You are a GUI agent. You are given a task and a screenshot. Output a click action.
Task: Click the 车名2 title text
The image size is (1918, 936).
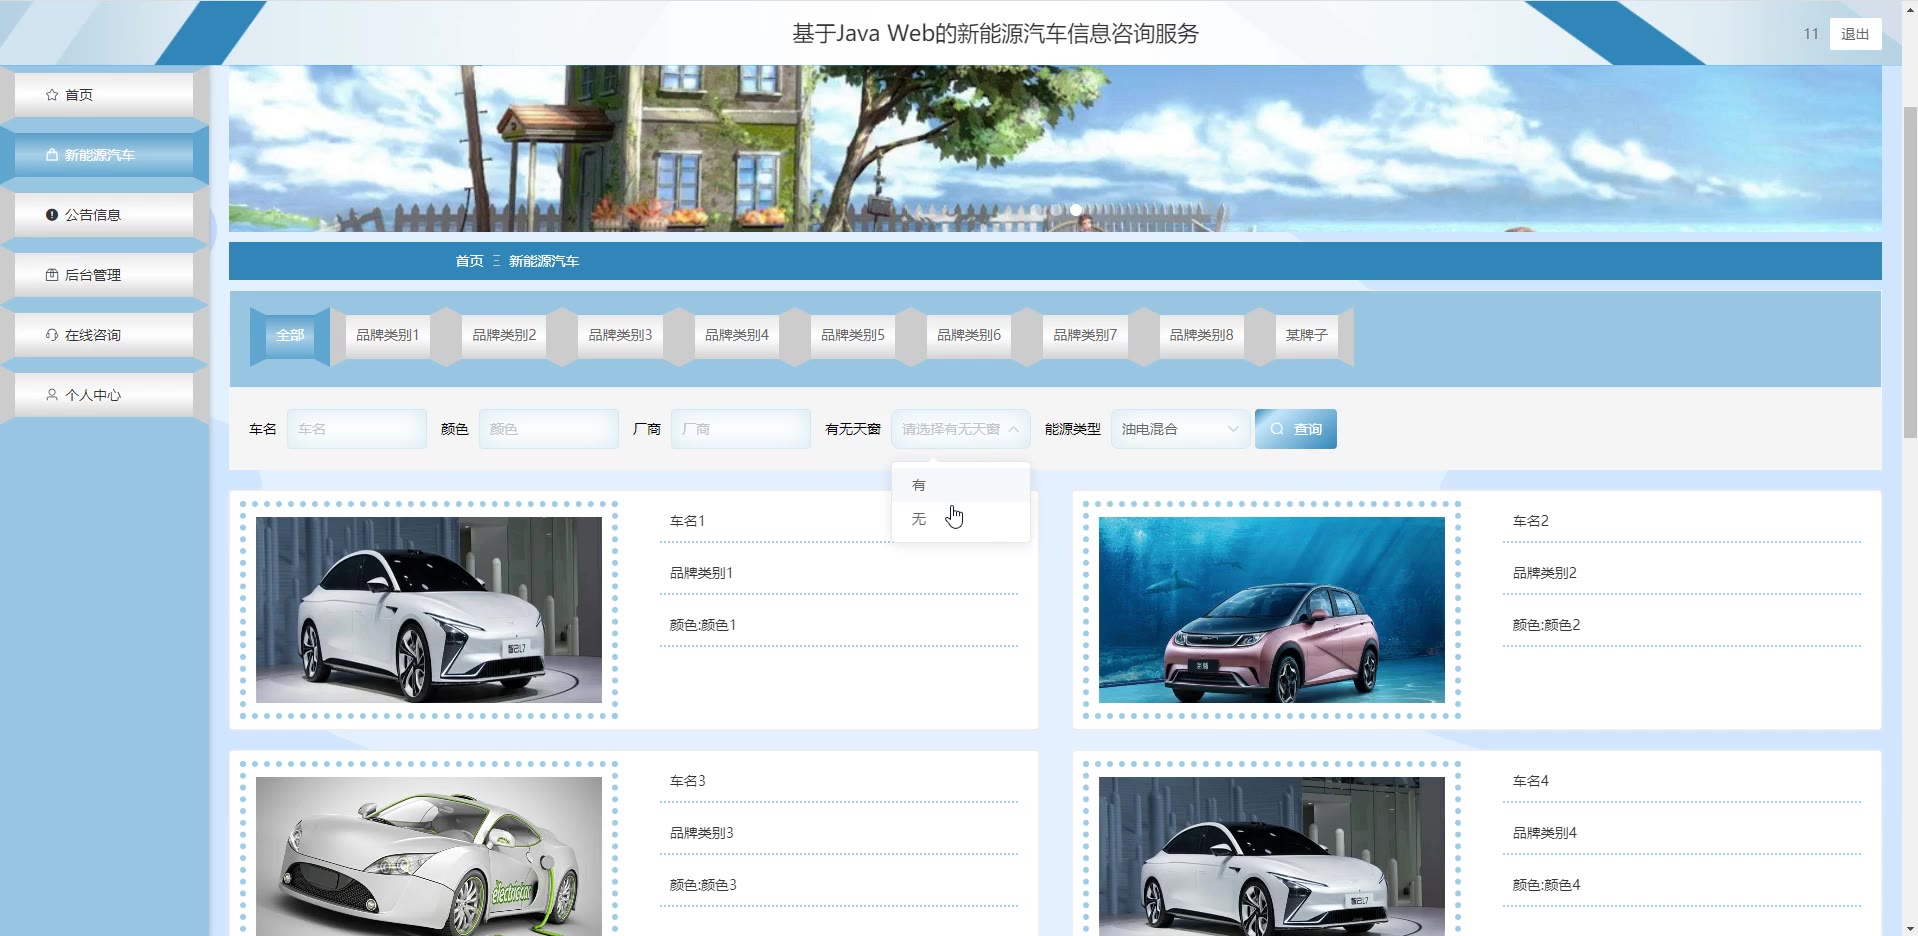1531,521
